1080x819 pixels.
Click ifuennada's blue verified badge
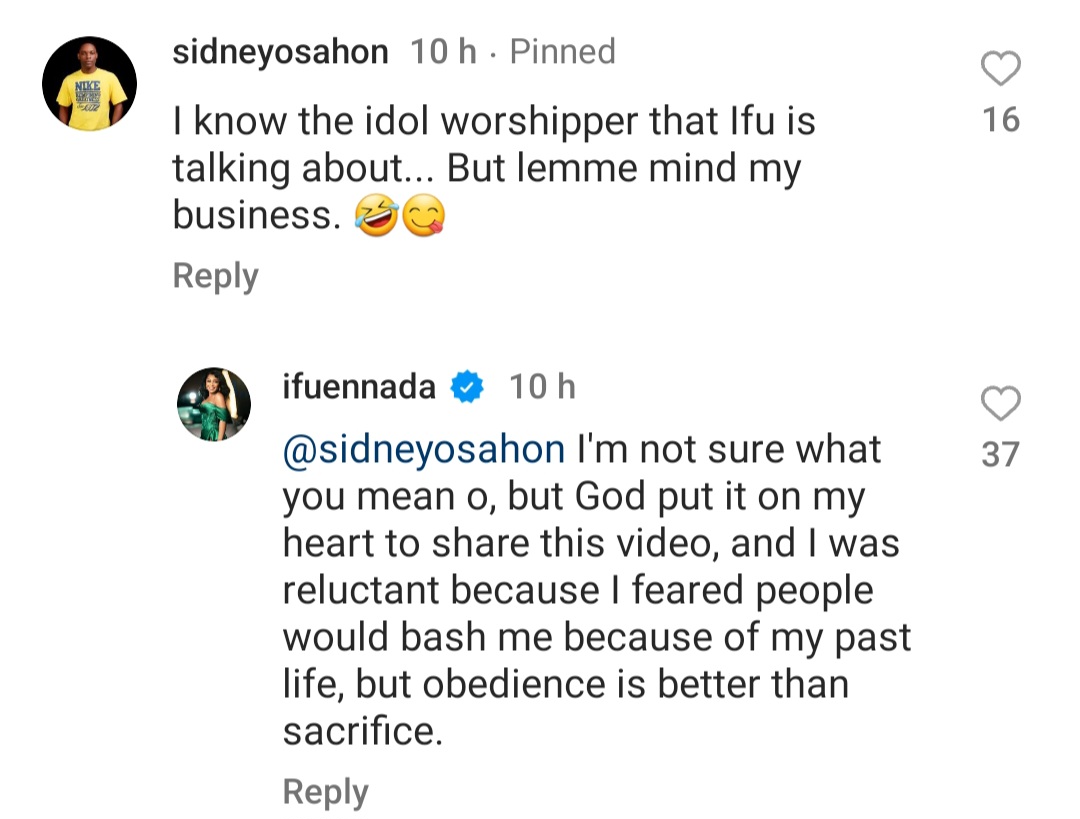click(468, 388)
